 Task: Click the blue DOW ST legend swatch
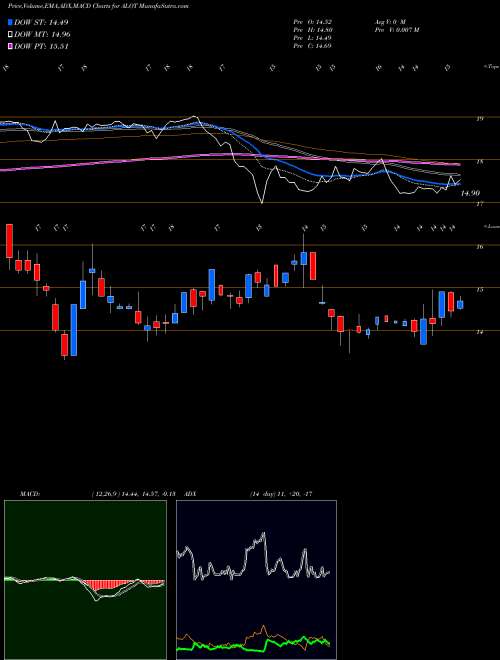tap(11, 22)
